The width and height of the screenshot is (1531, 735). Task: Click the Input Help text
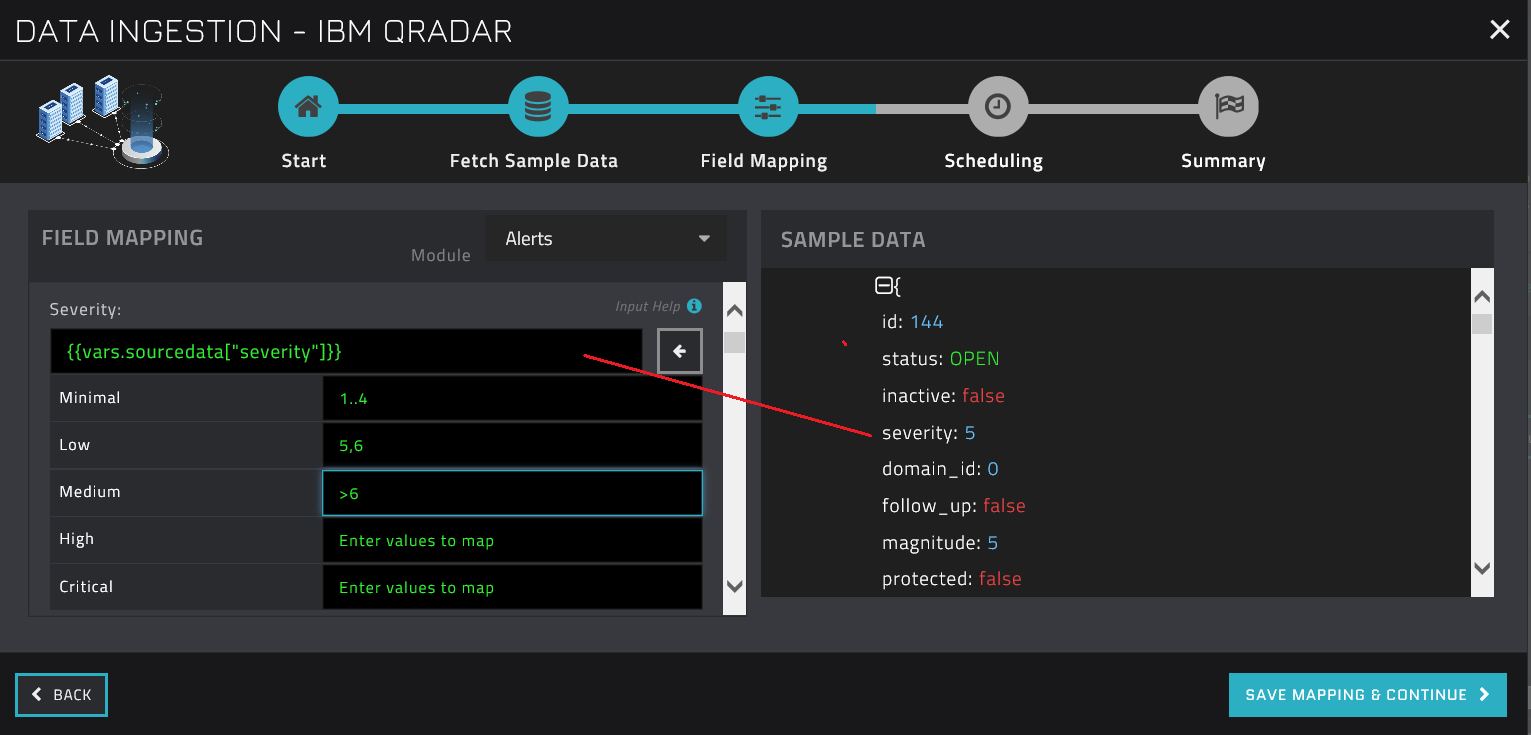(x=648, y=307)
